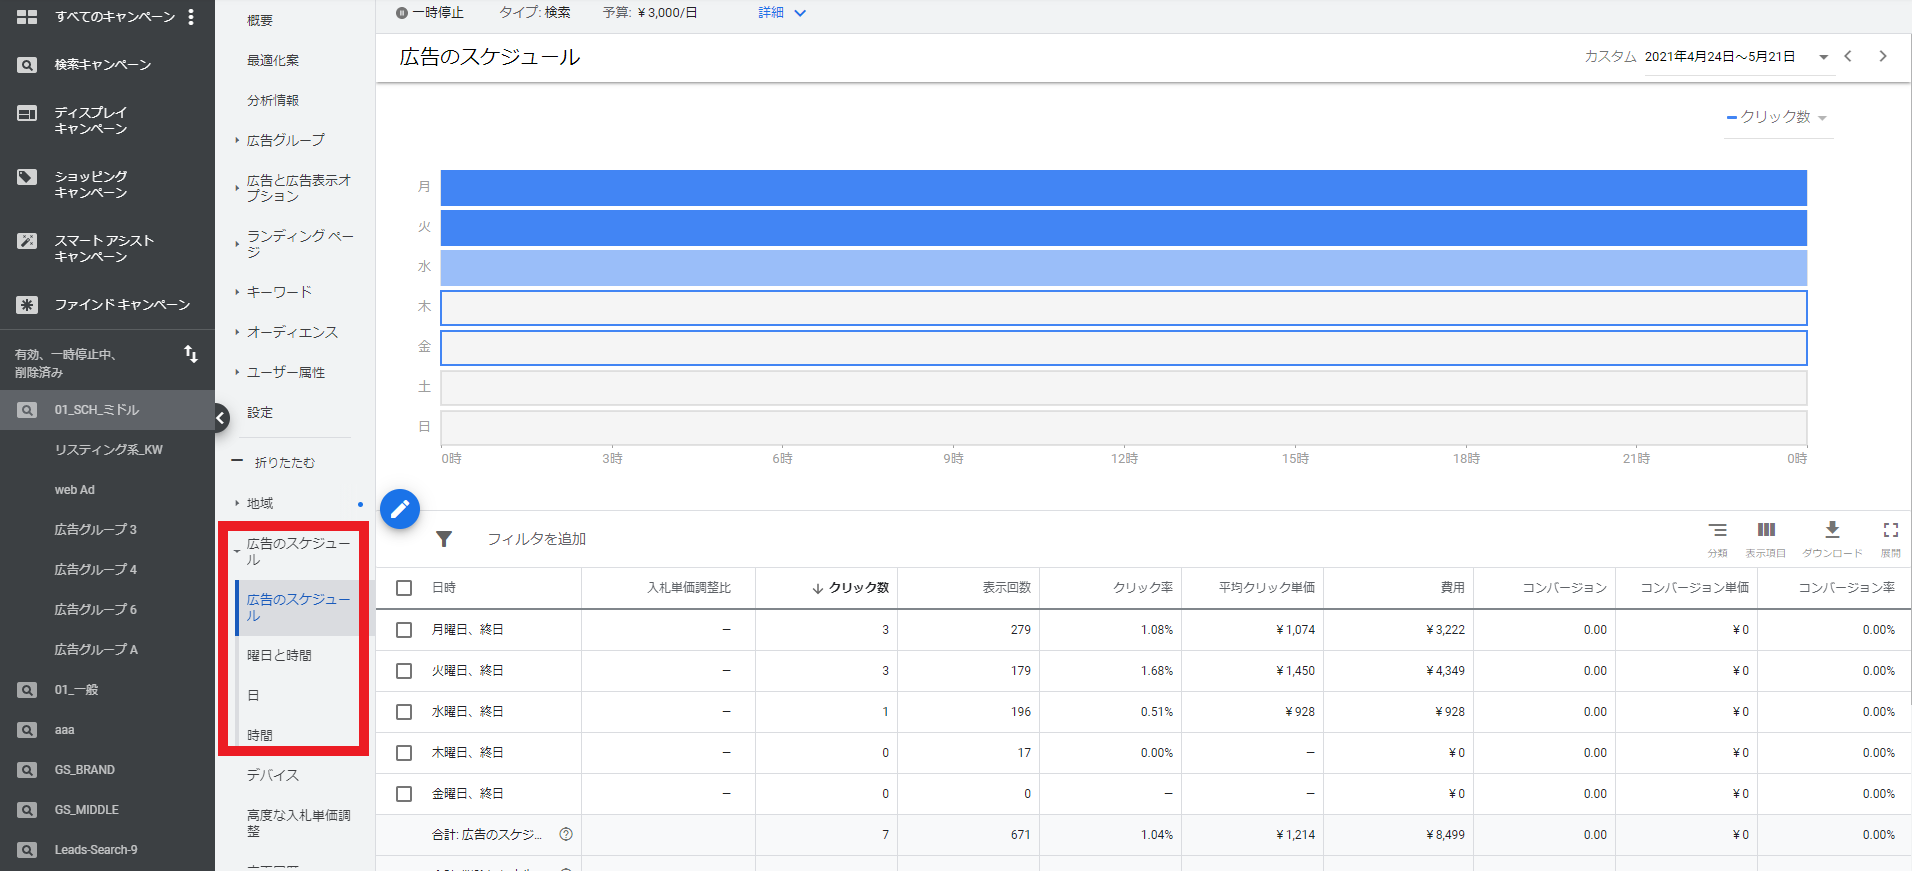
Task: Click the 月 Monday schedule bar
Action: click(1124, 188)
